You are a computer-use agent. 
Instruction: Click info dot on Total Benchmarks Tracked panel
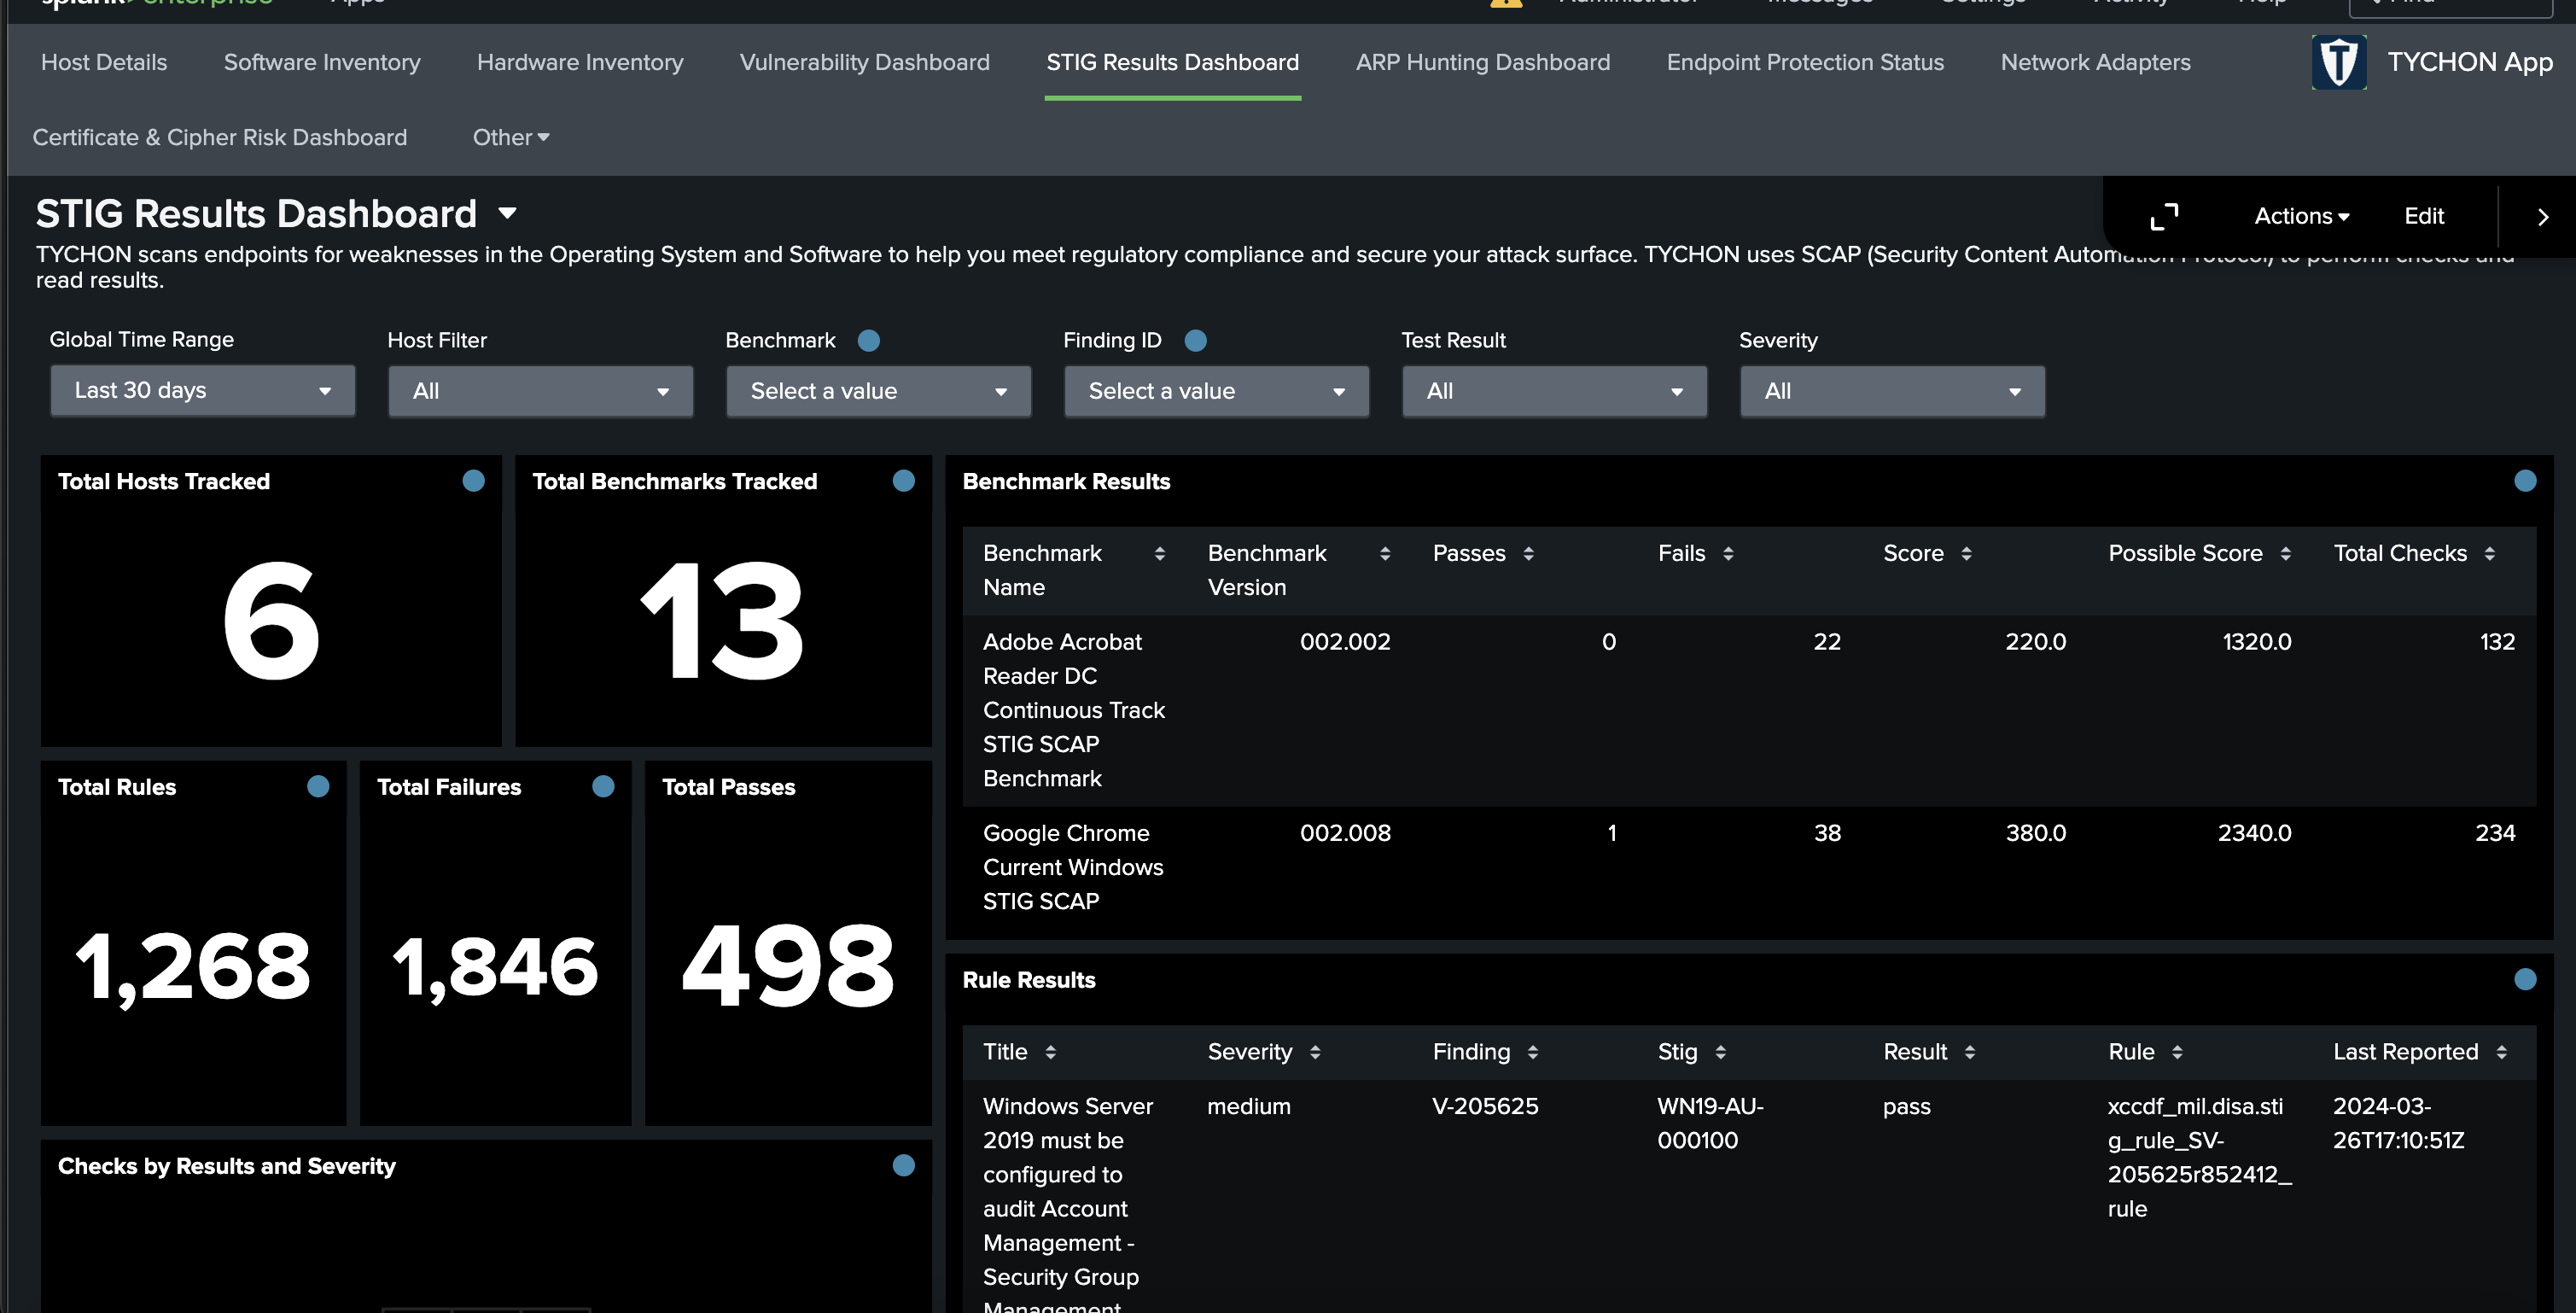(904, 481)
